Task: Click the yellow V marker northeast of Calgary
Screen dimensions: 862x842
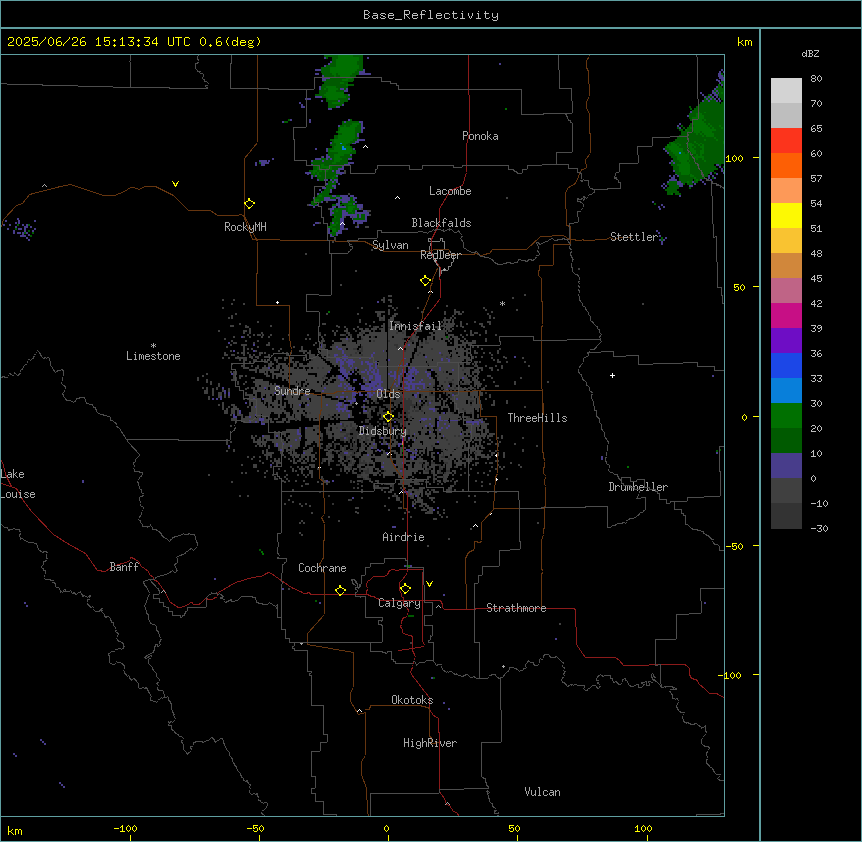Action: [x=429, y=584]
